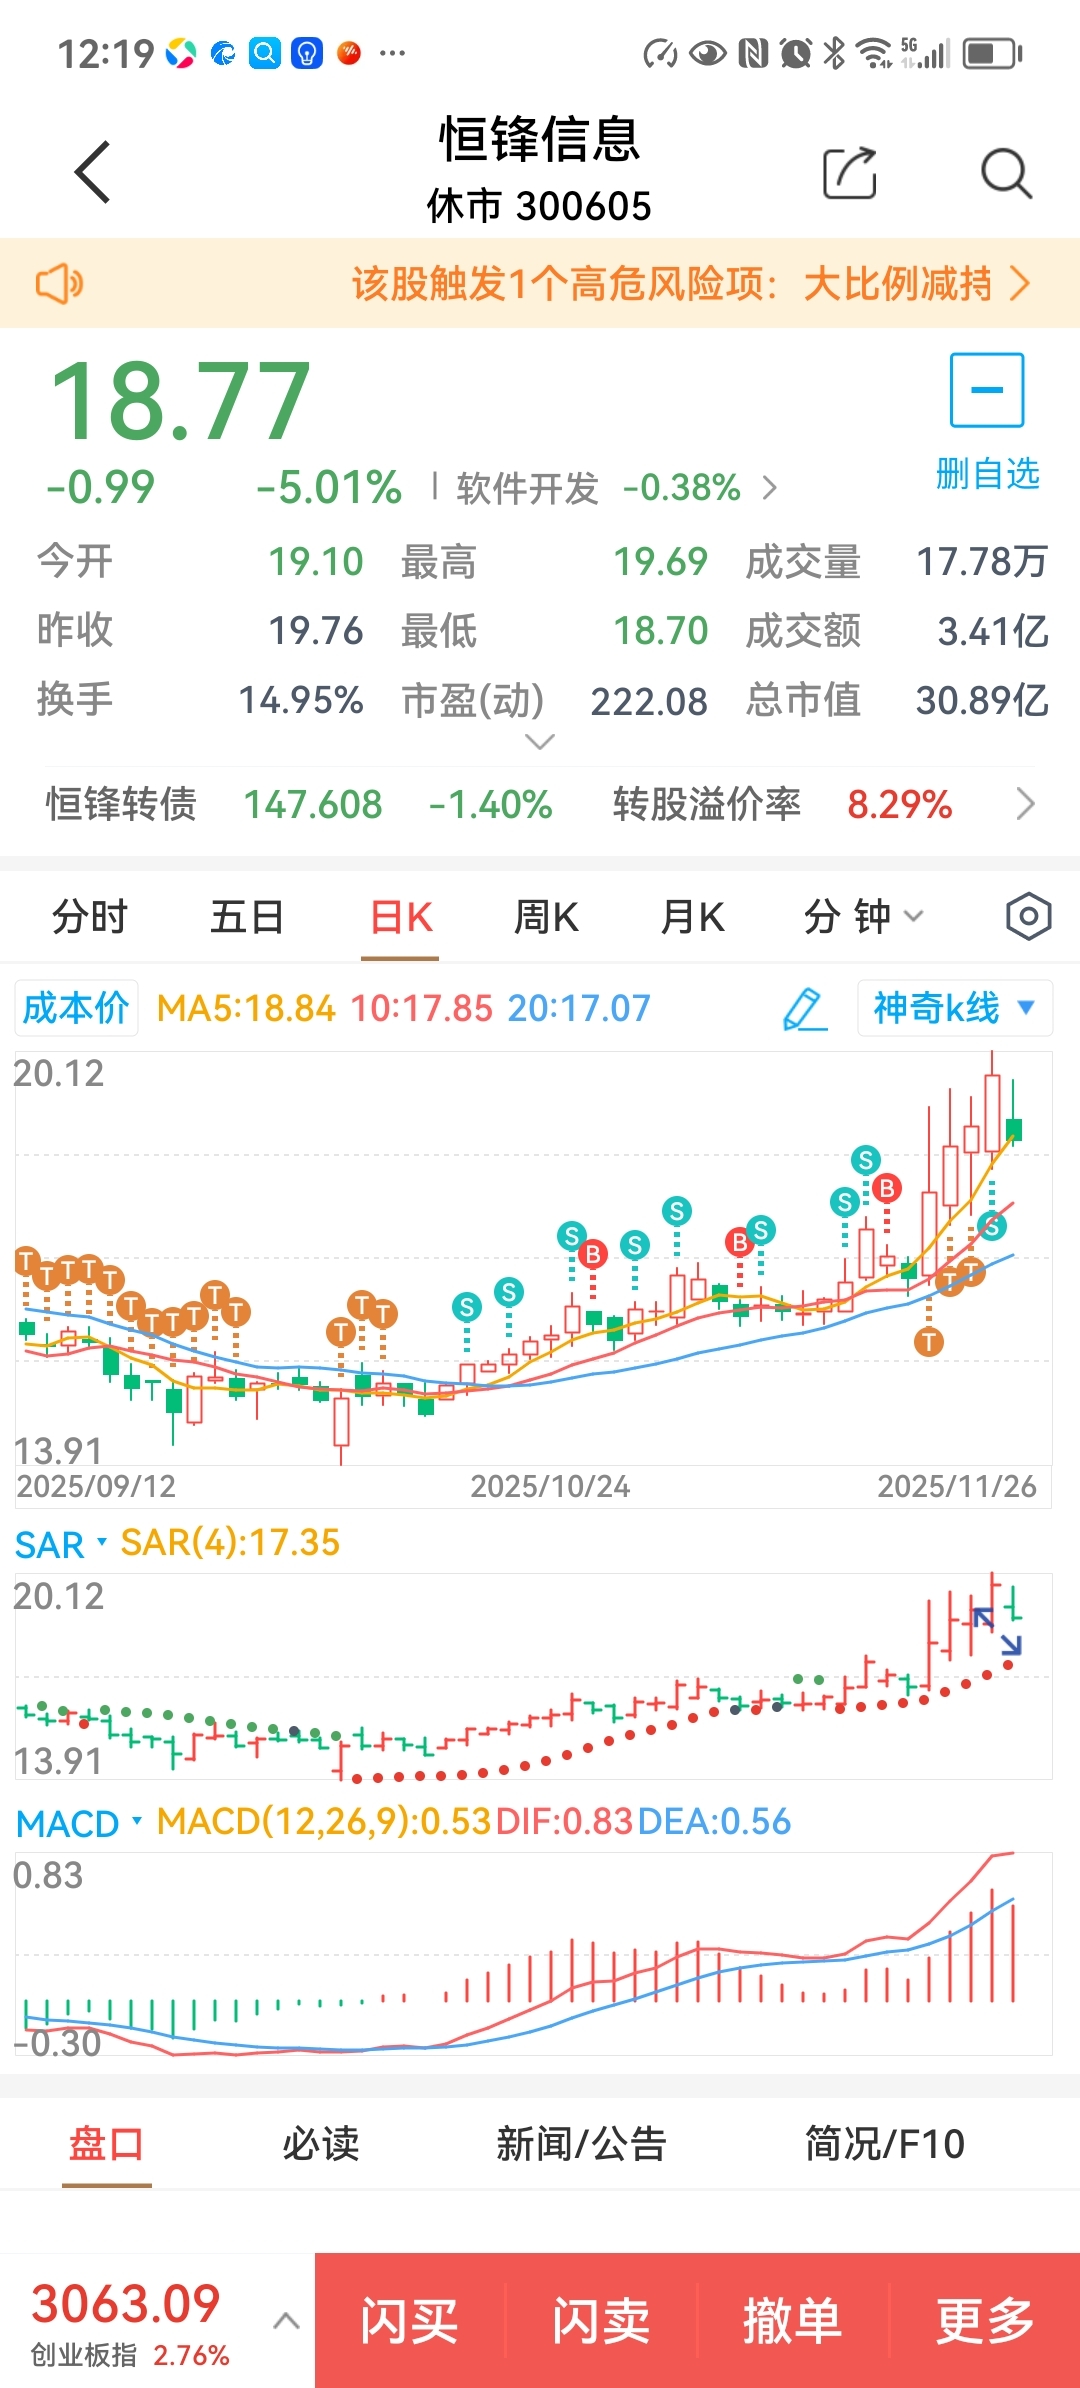
Task: Tap MA5:18.84 moving average label
Action: coord(246,1008)
